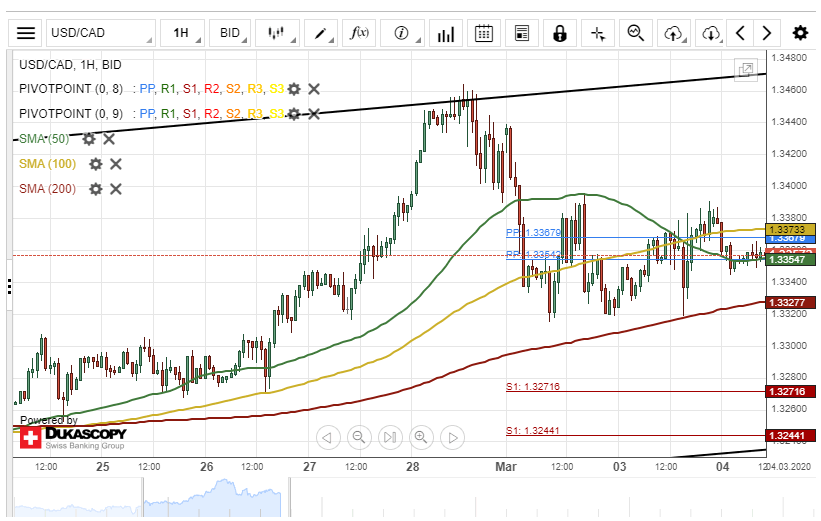The width and height of the screenshot is (821, 521).
Task: Click the 1.33277 SMA 200 price tag
Action: pos(790,302)
